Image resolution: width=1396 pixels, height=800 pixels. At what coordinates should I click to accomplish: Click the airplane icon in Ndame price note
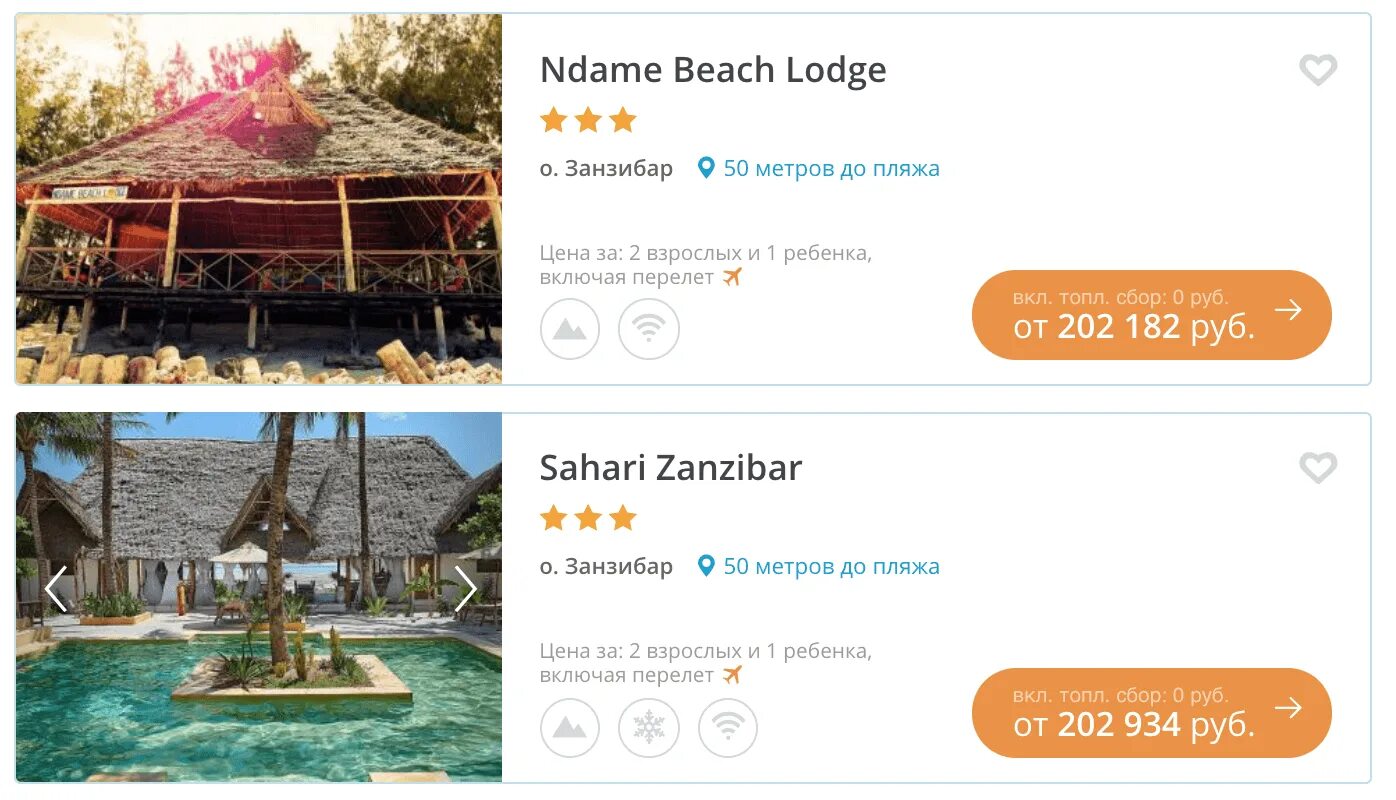click(733, 277)
